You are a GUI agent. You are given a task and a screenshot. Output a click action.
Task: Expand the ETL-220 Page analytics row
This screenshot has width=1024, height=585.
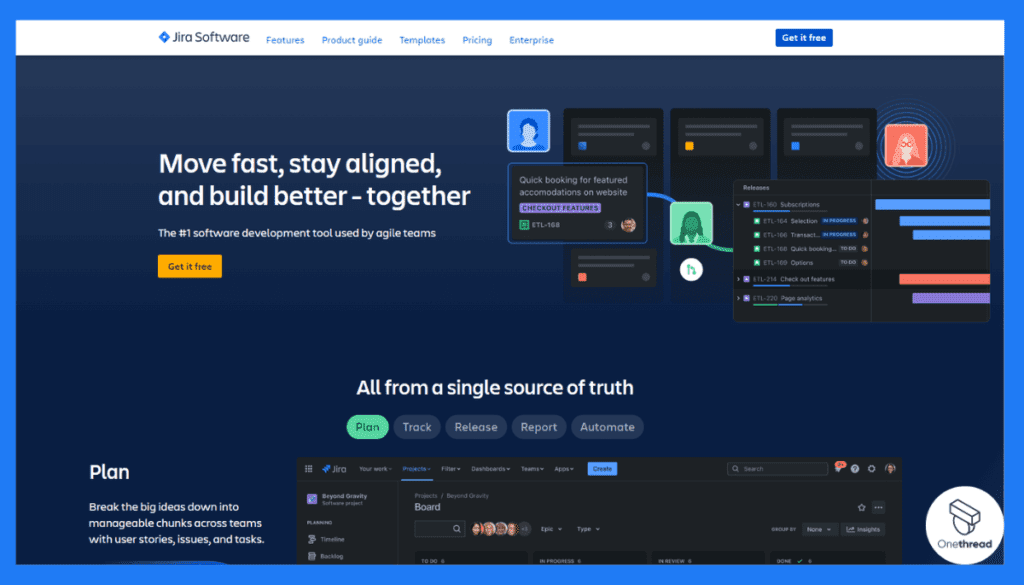tap(739, 298)
